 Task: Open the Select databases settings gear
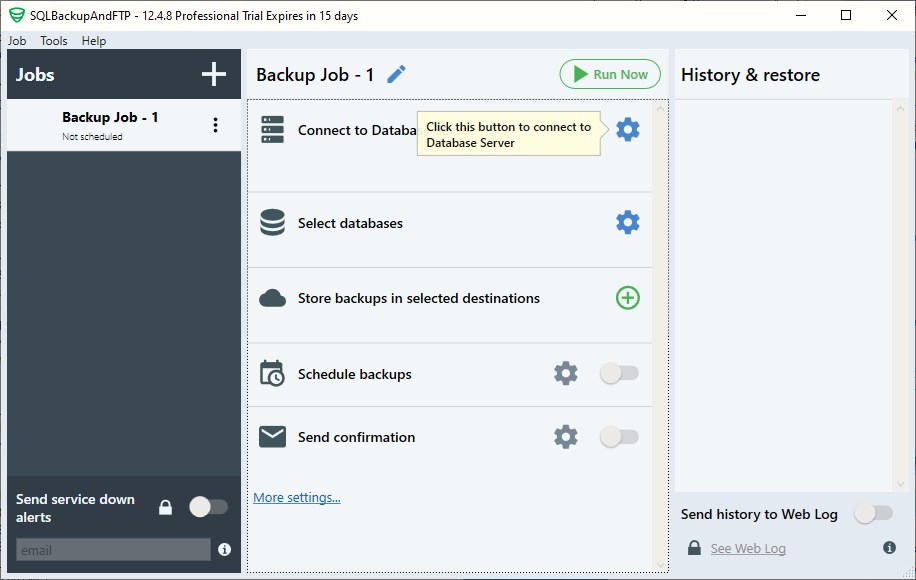628,222
